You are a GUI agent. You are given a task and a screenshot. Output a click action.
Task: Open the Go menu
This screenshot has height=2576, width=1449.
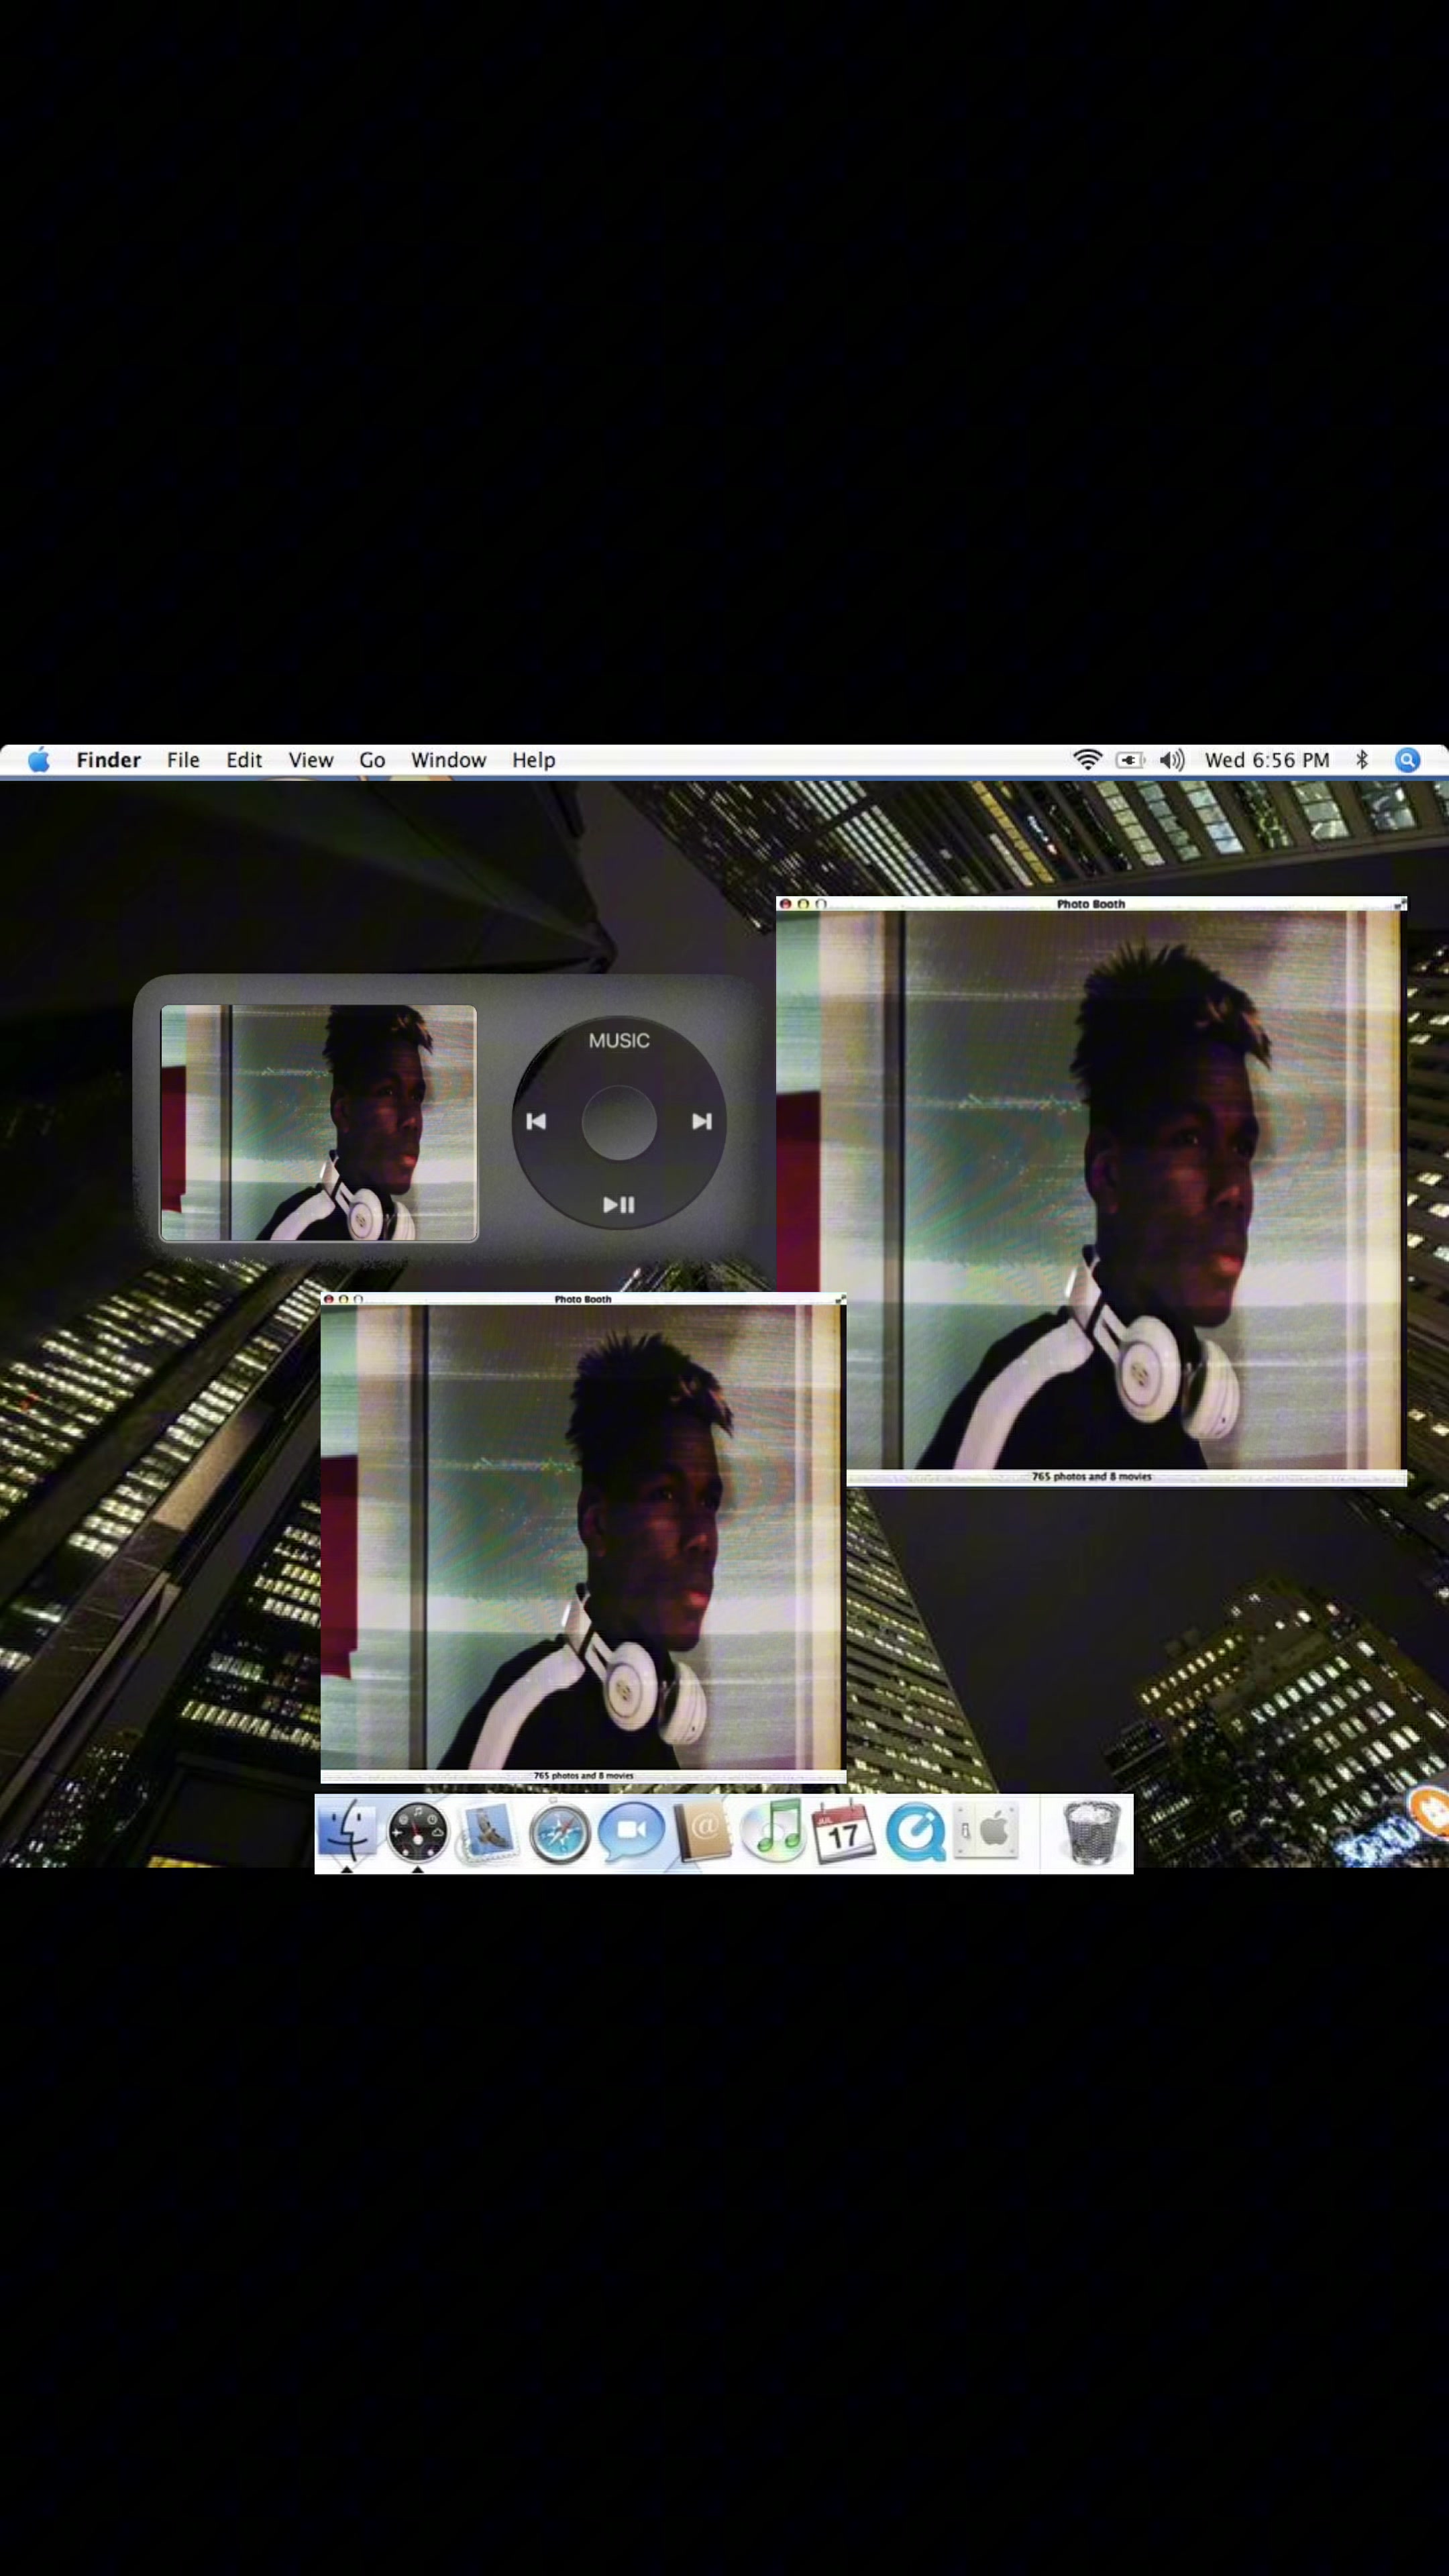point(372,760)
